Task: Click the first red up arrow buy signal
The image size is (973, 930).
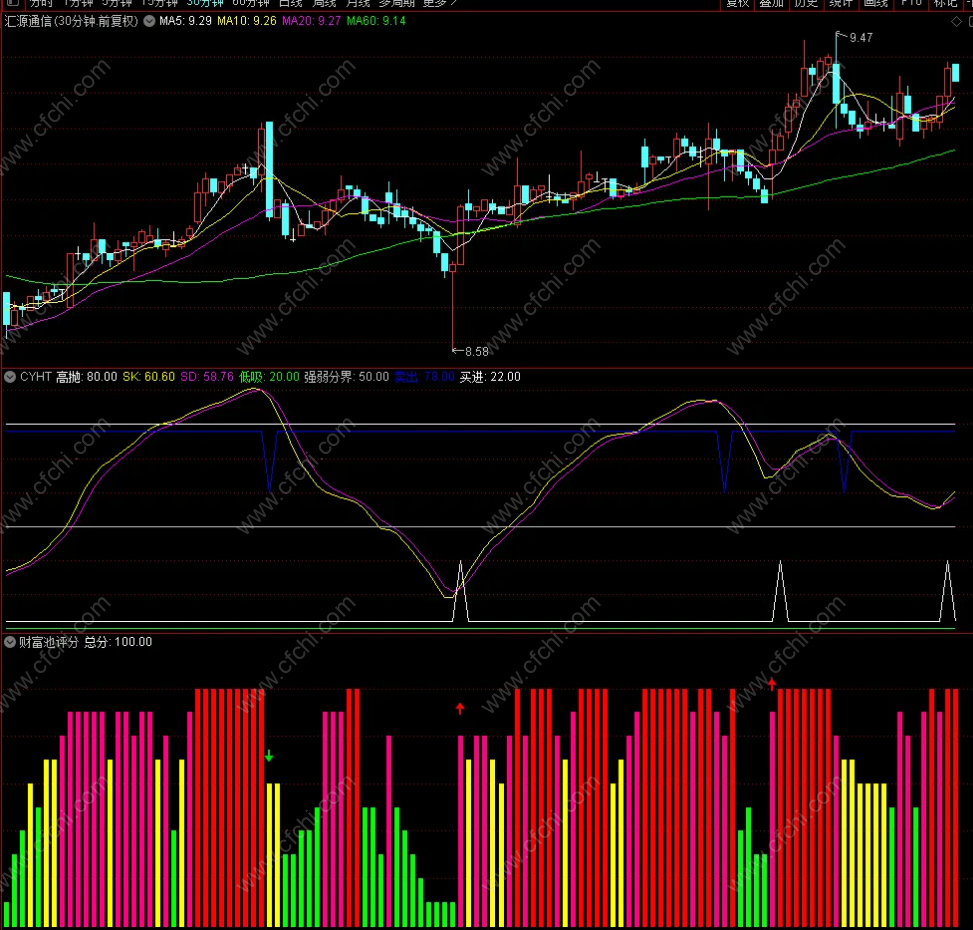Action: click(x=460, y=708)
